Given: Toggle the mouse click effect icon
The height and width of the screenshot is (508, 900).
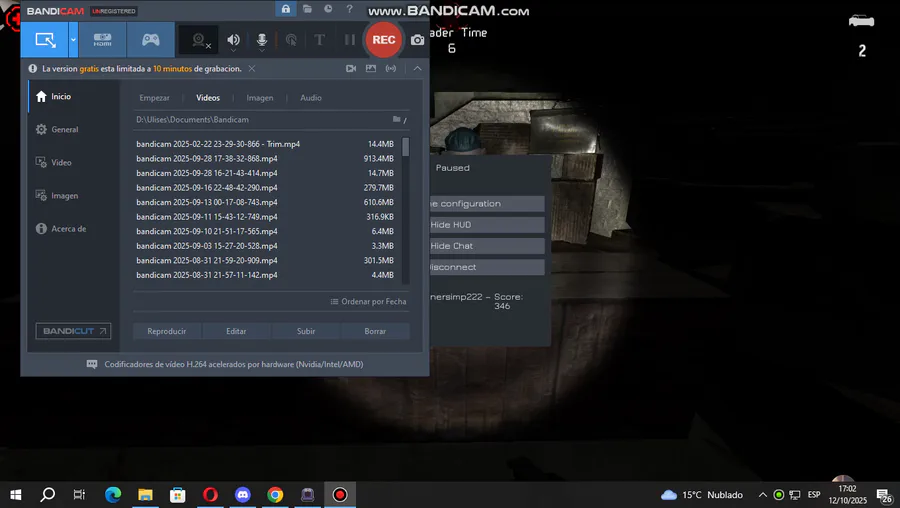Looking at the screenshot, I should coord(291,40).
